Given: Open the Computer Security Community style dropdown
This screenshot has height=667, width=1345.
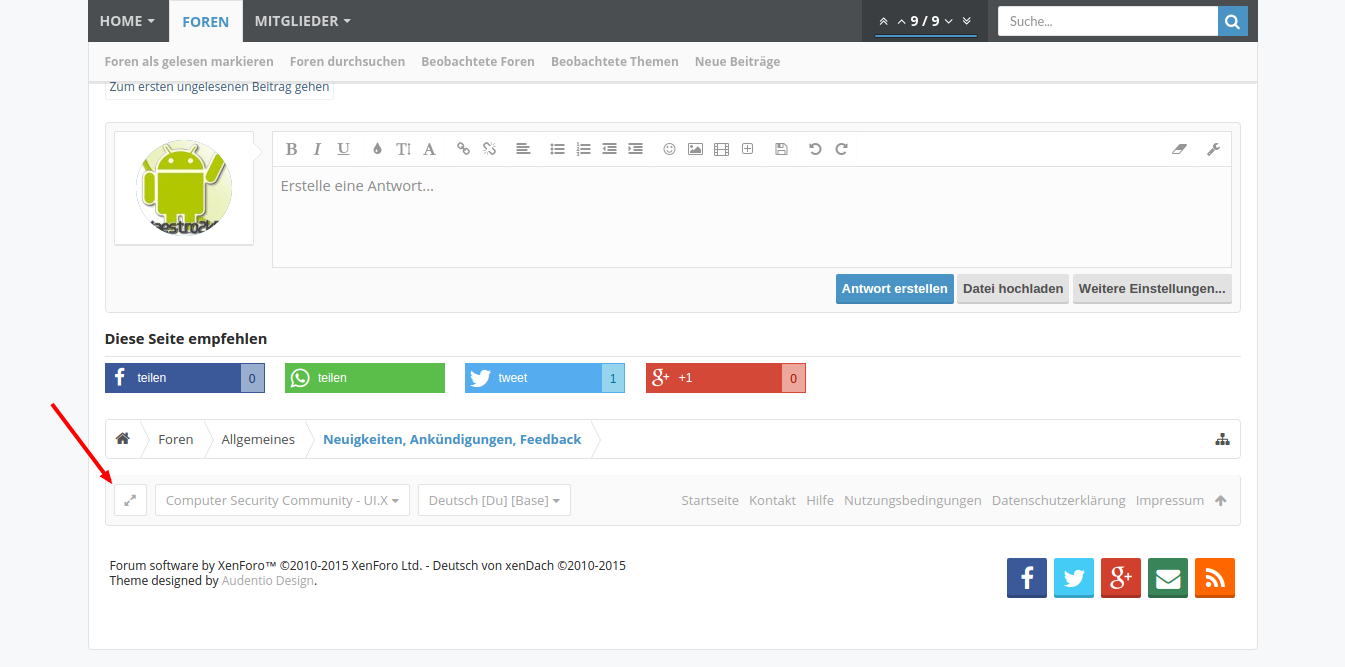Looking at the screenshot, I should (282, 500).
